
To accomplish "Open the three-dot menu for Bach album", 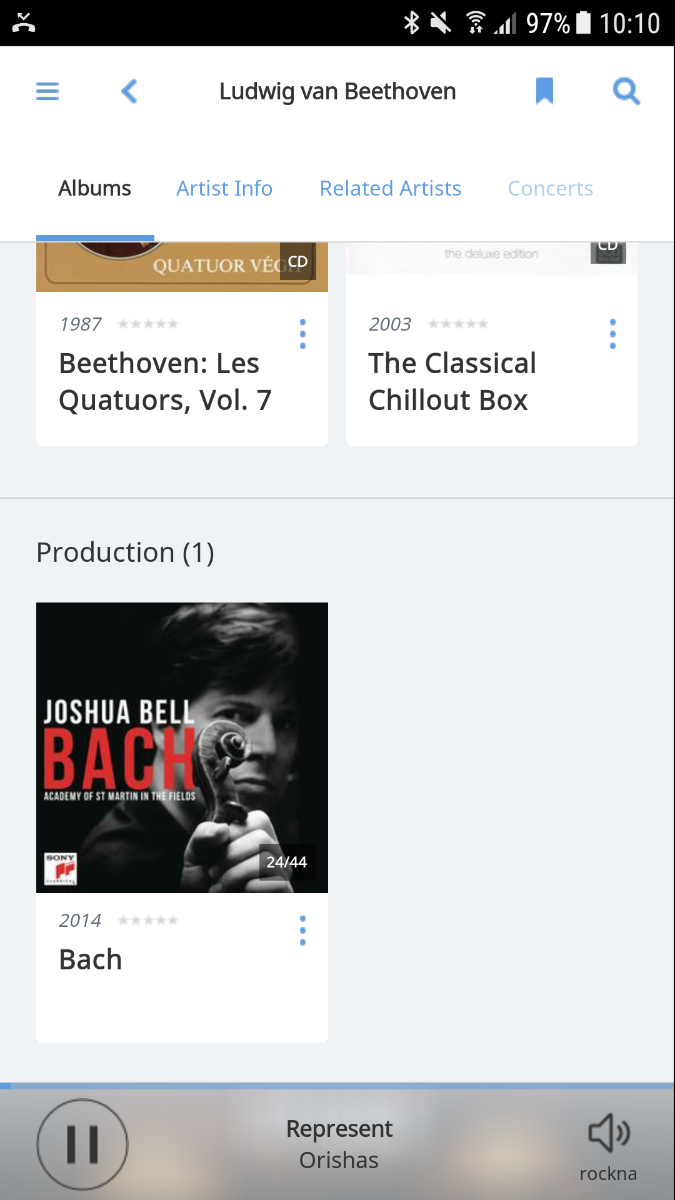I will (x=302, y=930).
